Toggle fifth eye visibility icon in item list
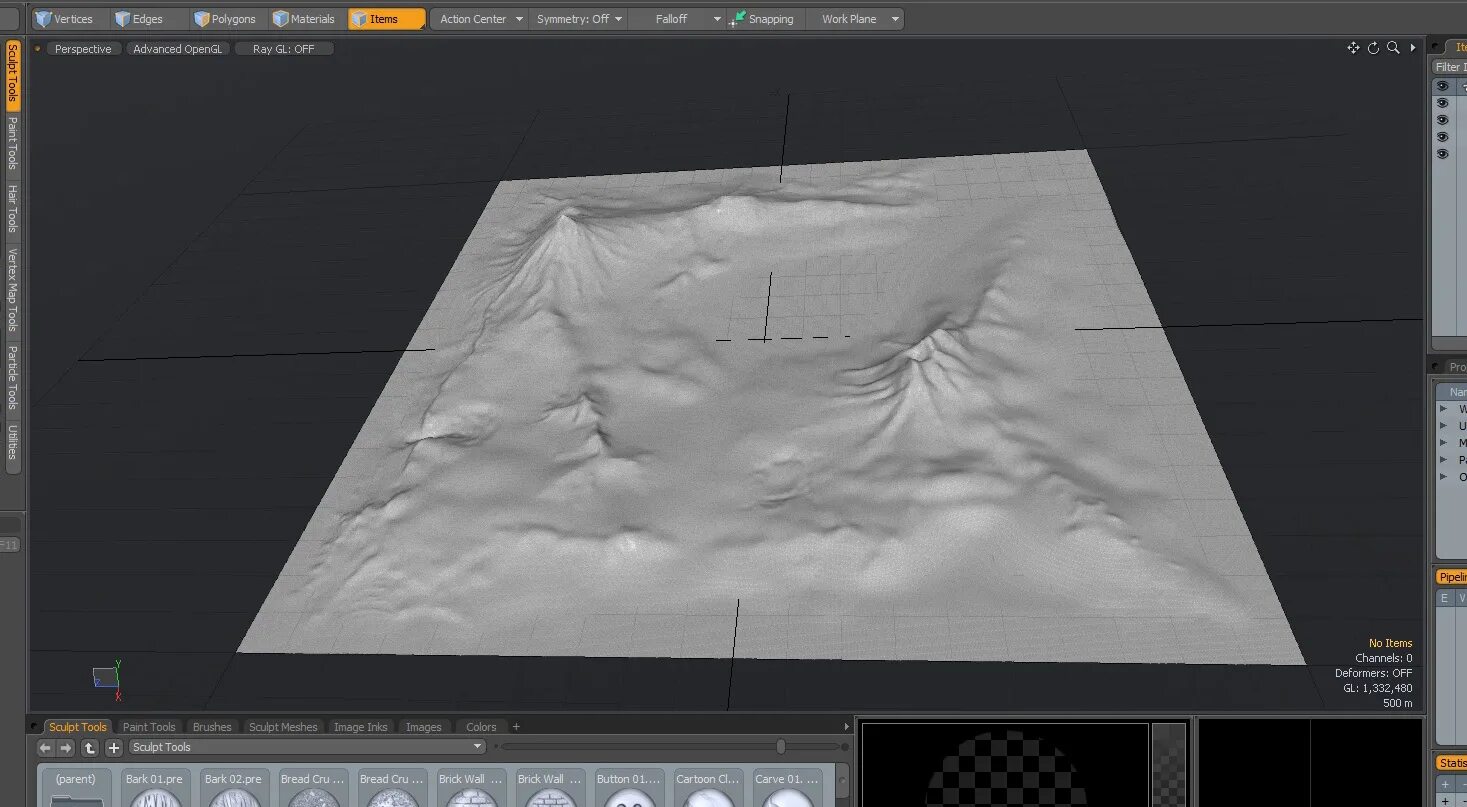 [x=1442, y=154]
